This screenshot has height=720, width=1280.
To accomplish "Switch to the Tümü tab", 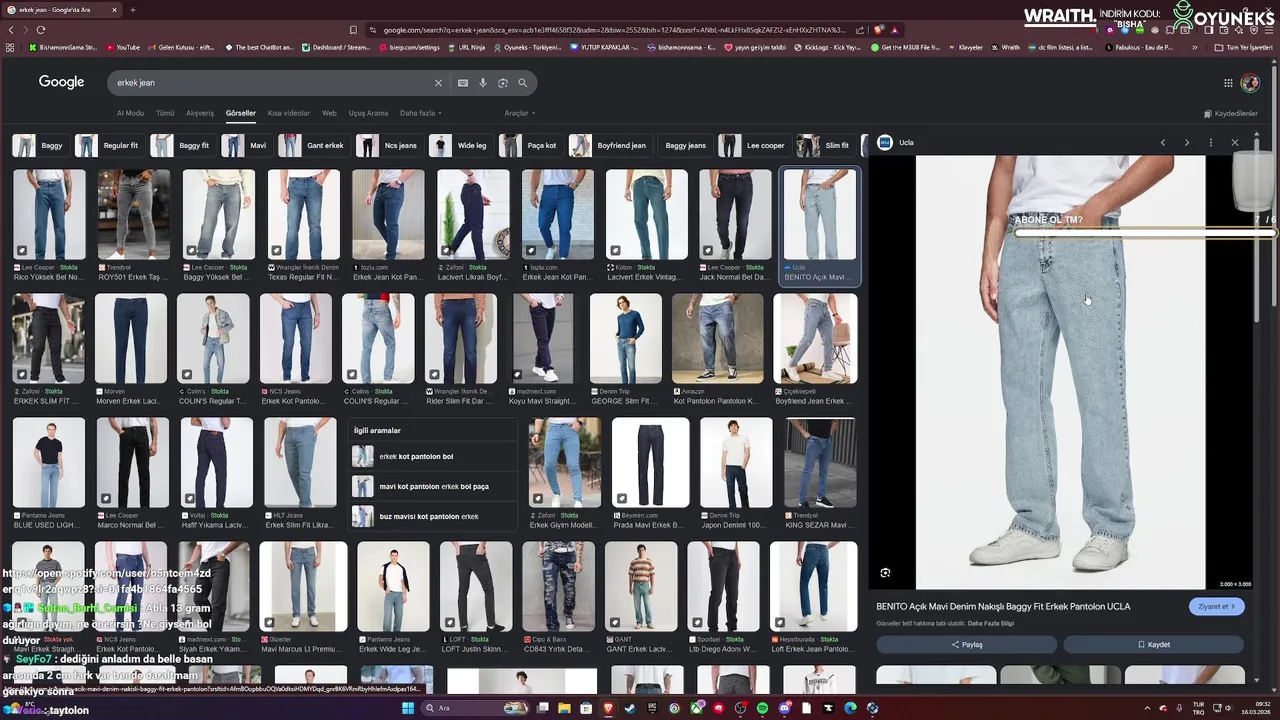I will pos(165,113).
